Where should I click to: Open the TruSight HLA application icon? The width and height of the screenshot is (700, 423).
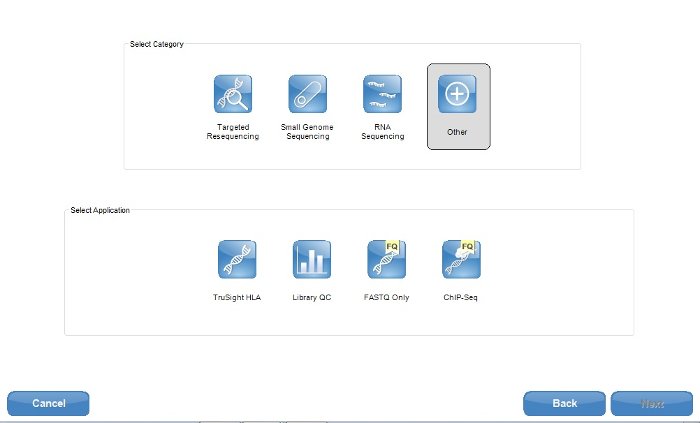237,260
